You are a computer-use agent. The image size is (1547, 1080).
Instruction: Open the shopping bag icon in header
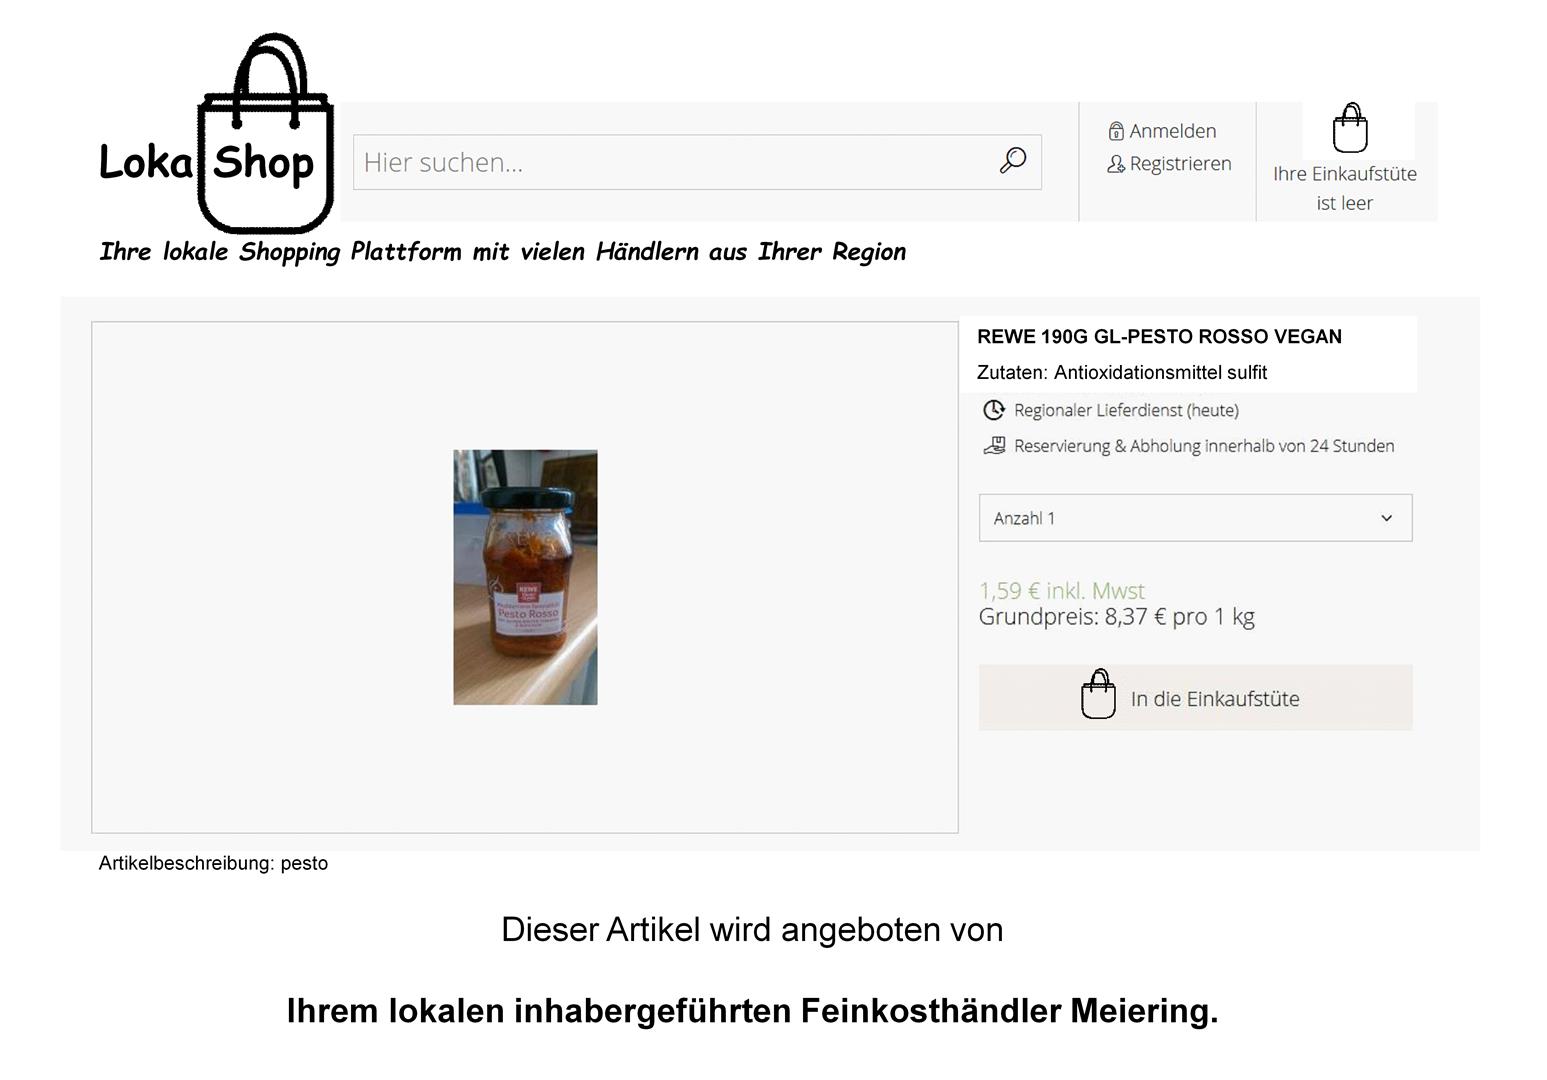1350,128
